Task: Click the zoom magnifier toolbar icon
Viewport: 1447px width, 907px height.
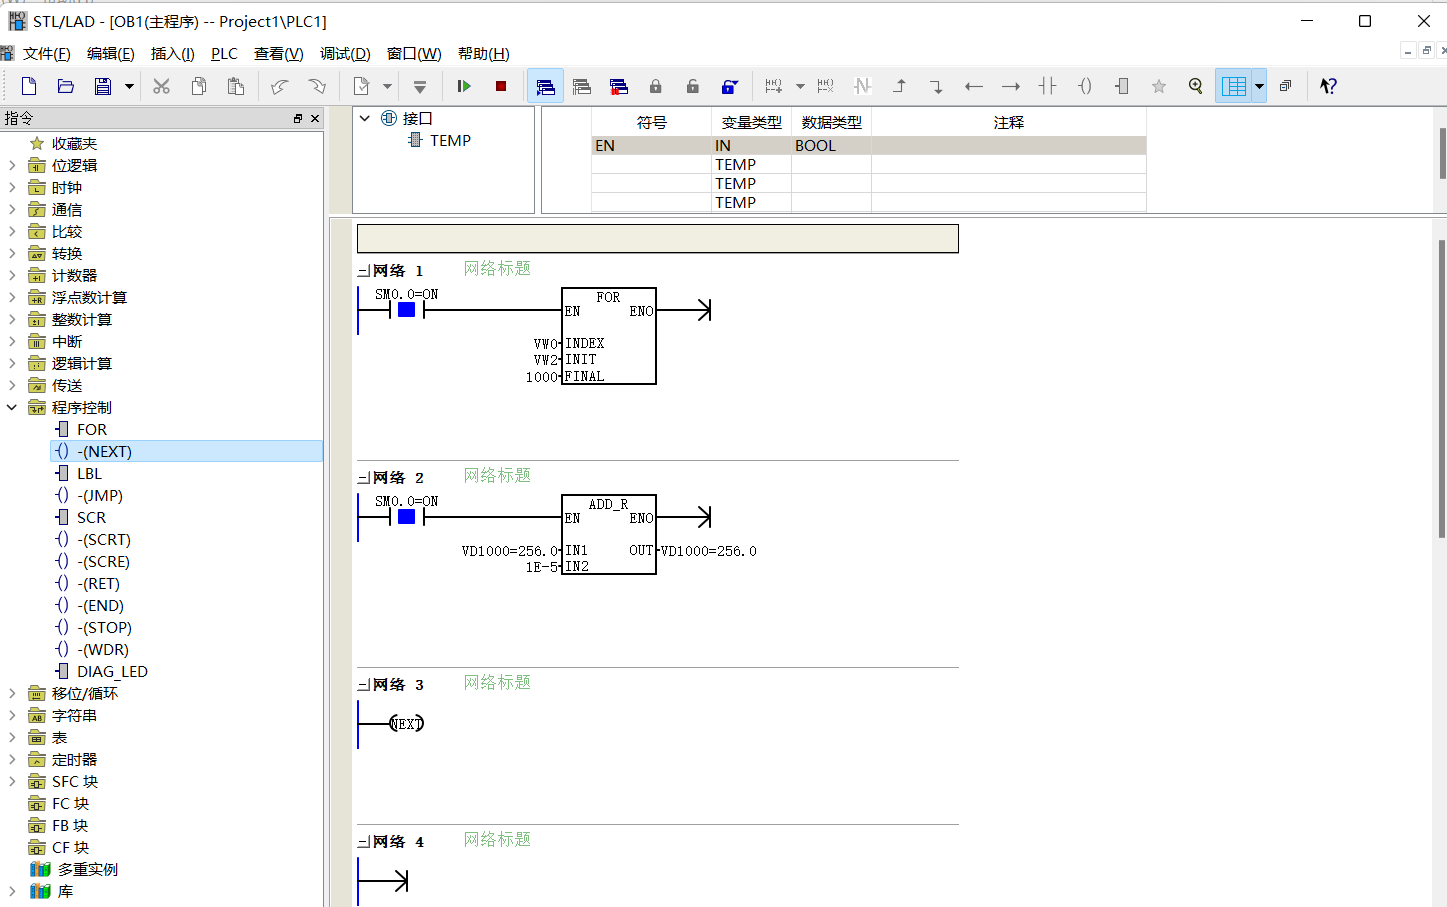Action: 1196,86
